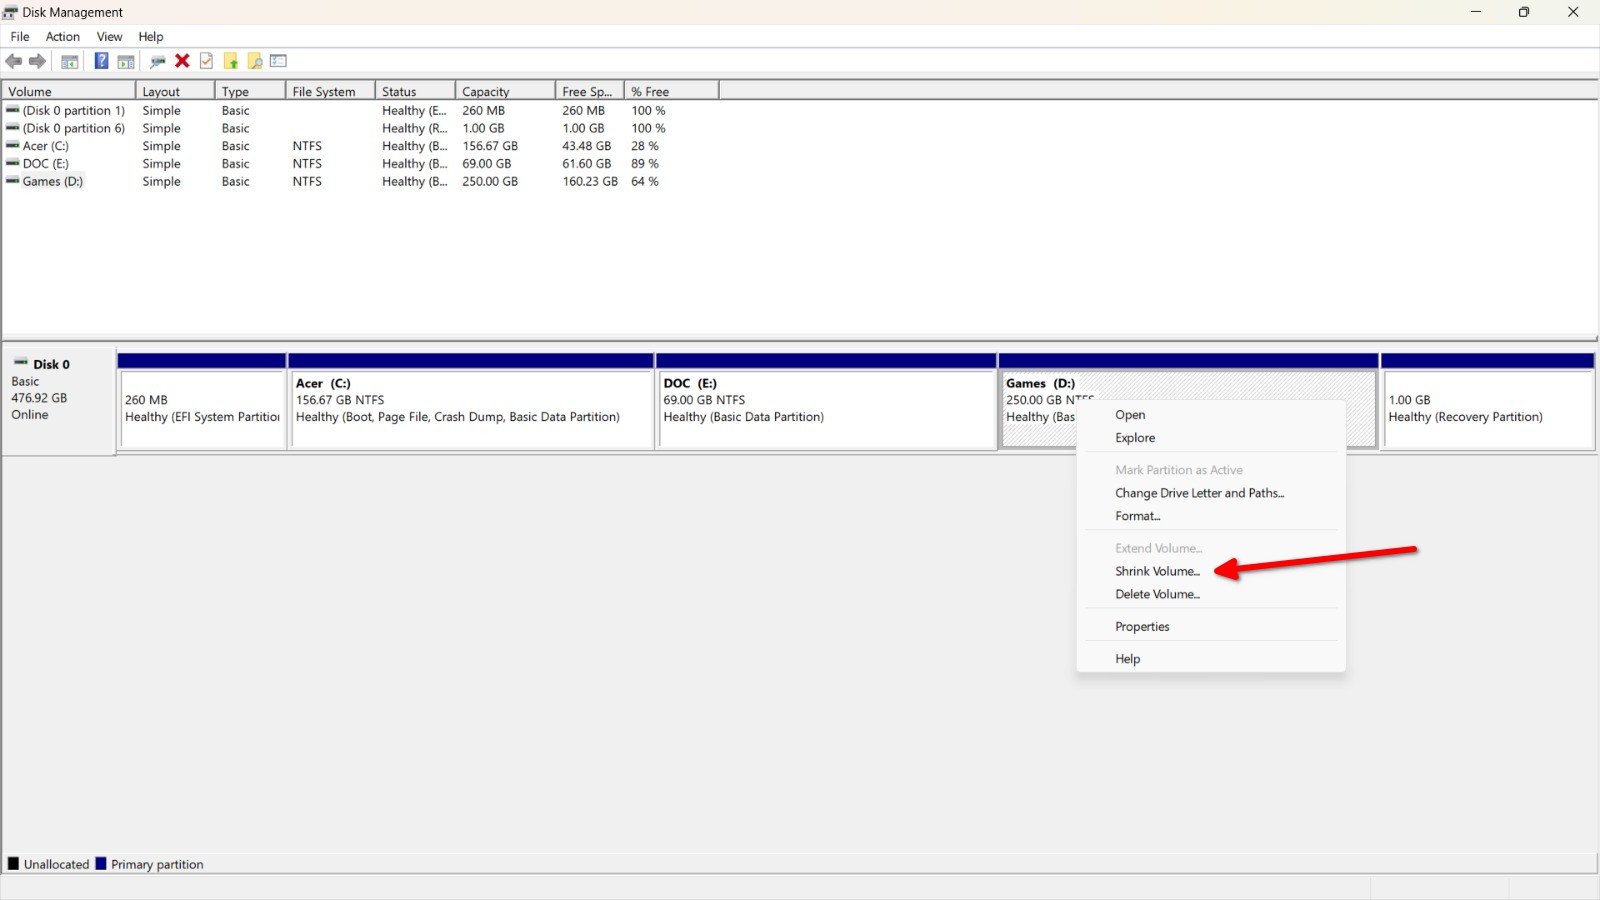Image resolution: width=1600 pixels, height=900 pixels.
Task: Click the connect drive toolbar icon
Action: pyautogui.click(x=157, y=62)
